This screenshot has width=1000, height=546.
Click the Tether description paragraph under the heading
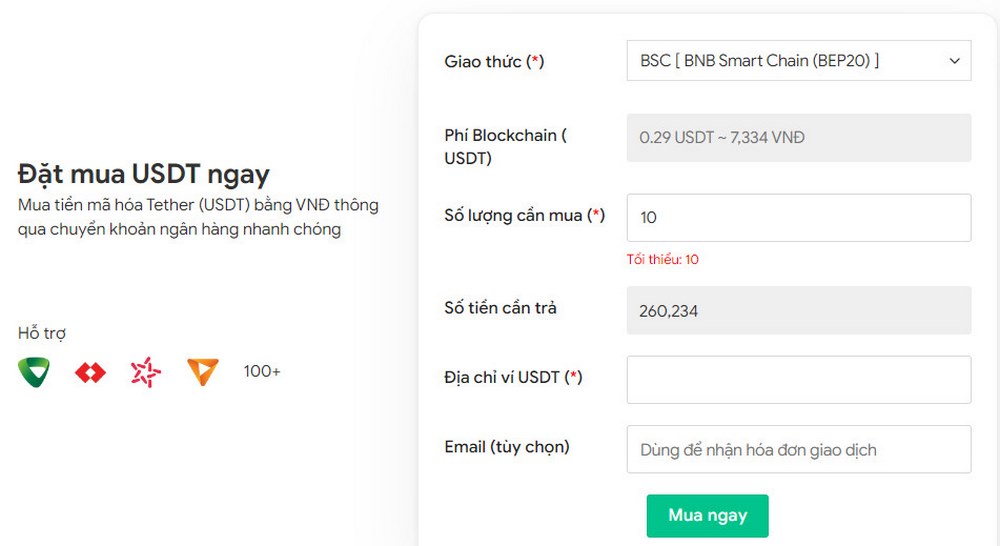[x=198, y=217]
